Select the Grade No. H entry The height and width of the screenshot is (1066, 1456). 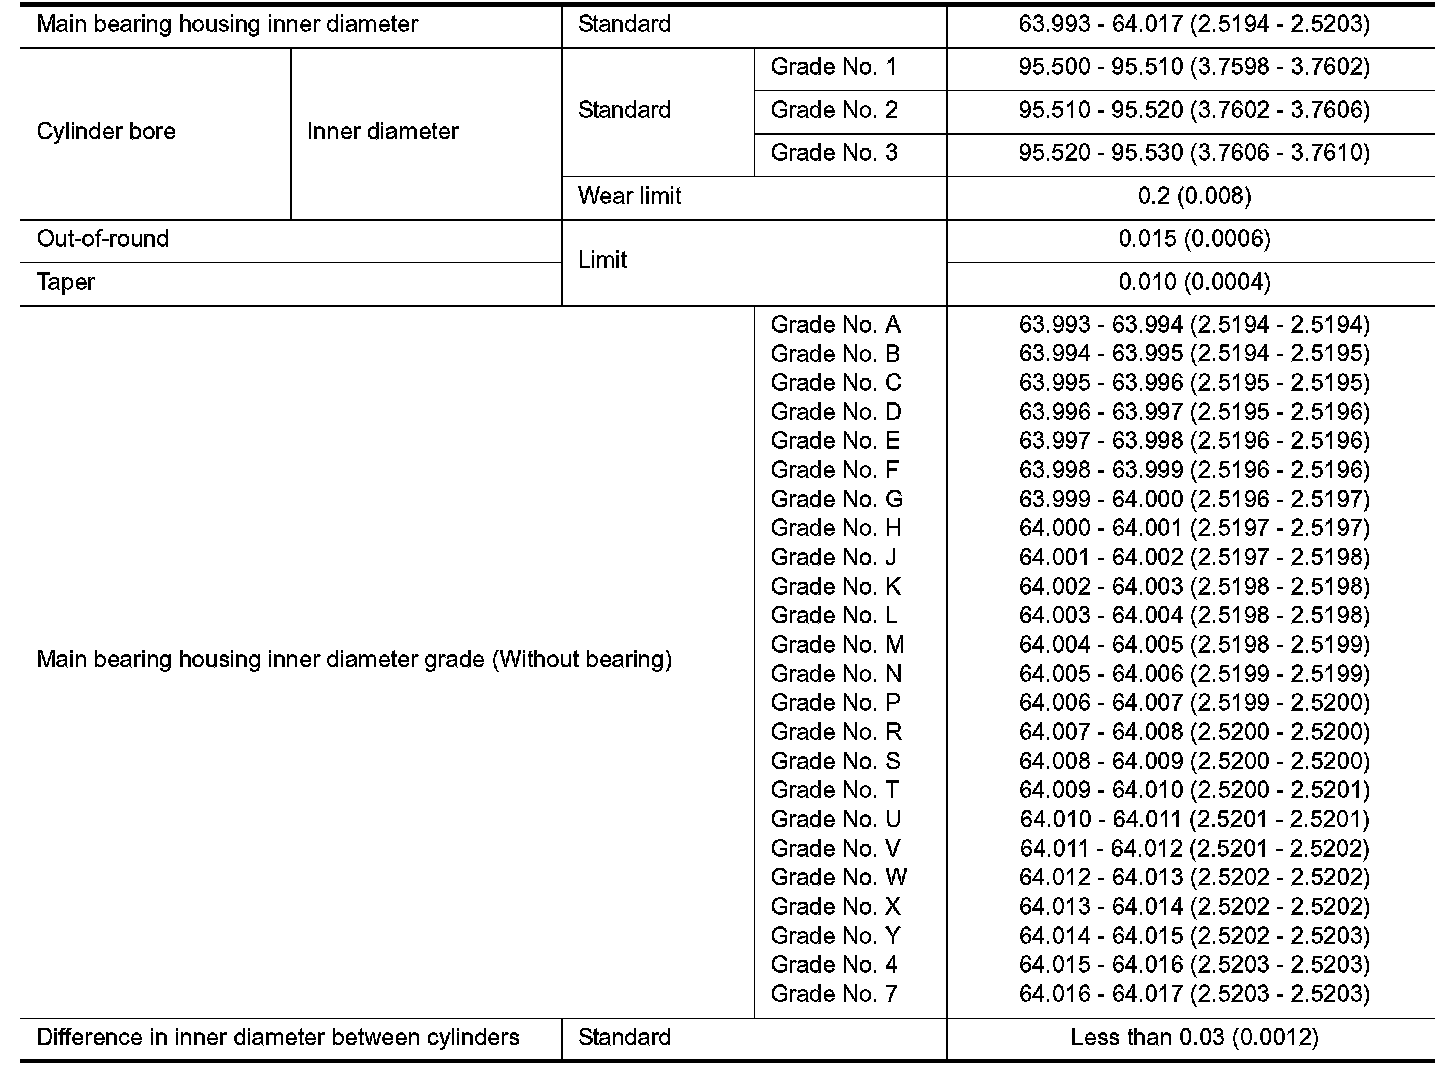[835, 528]
